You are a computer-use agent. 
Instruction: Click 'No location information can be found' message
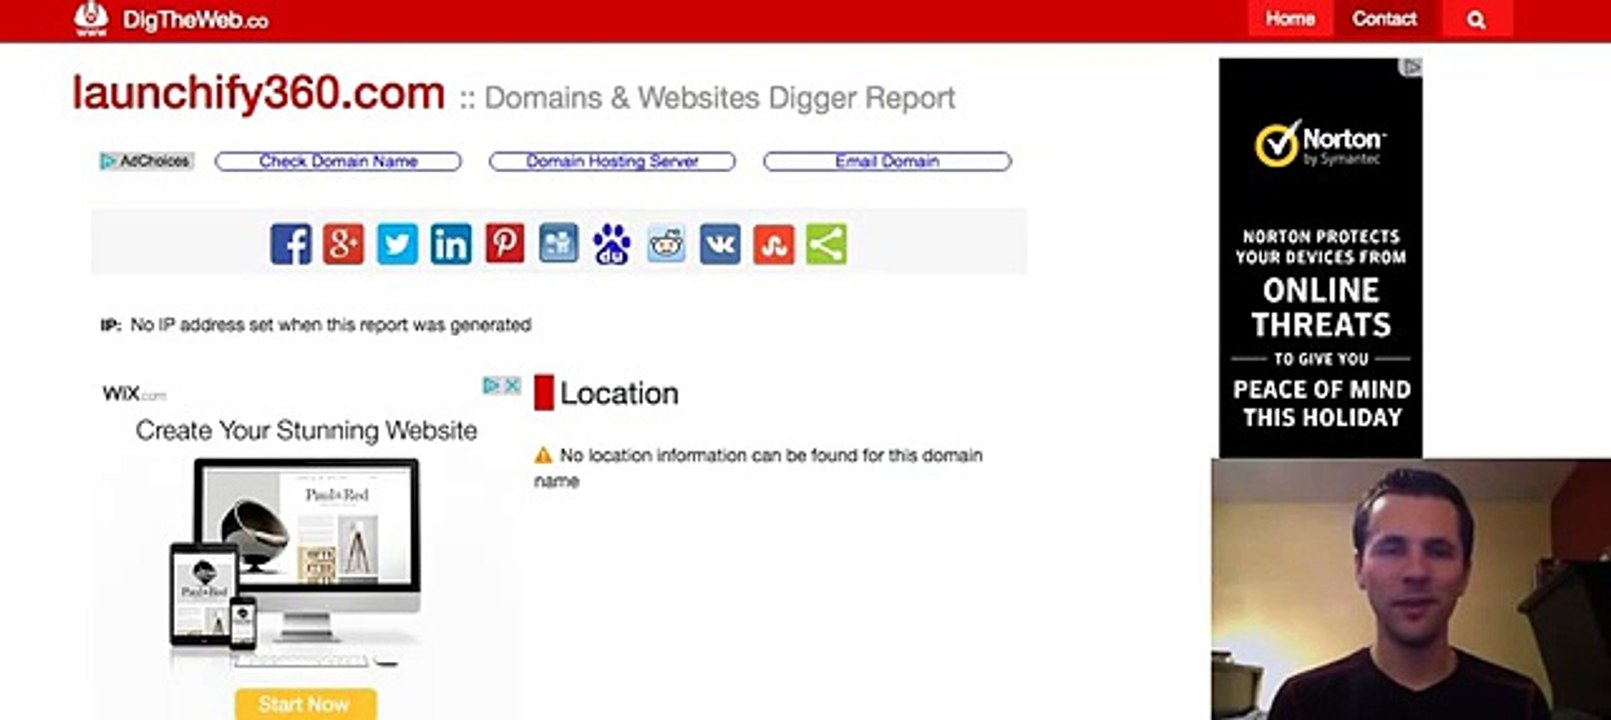759,468
